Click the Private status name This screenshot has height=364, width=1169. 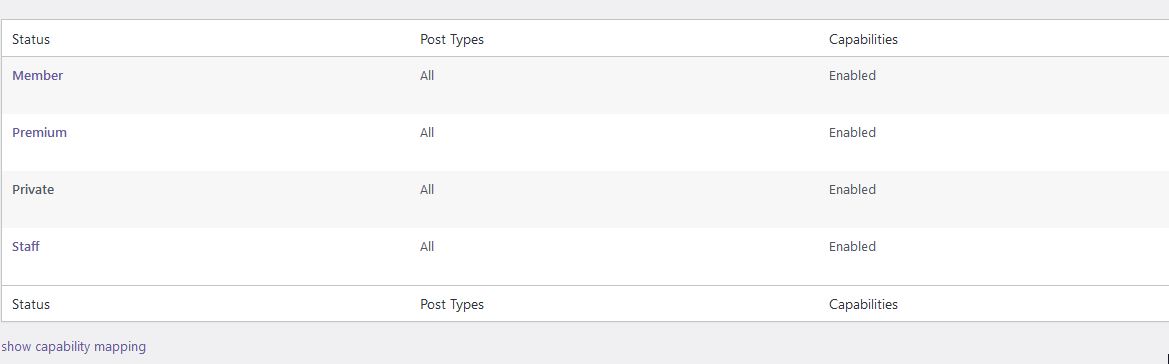pos(33,189)
